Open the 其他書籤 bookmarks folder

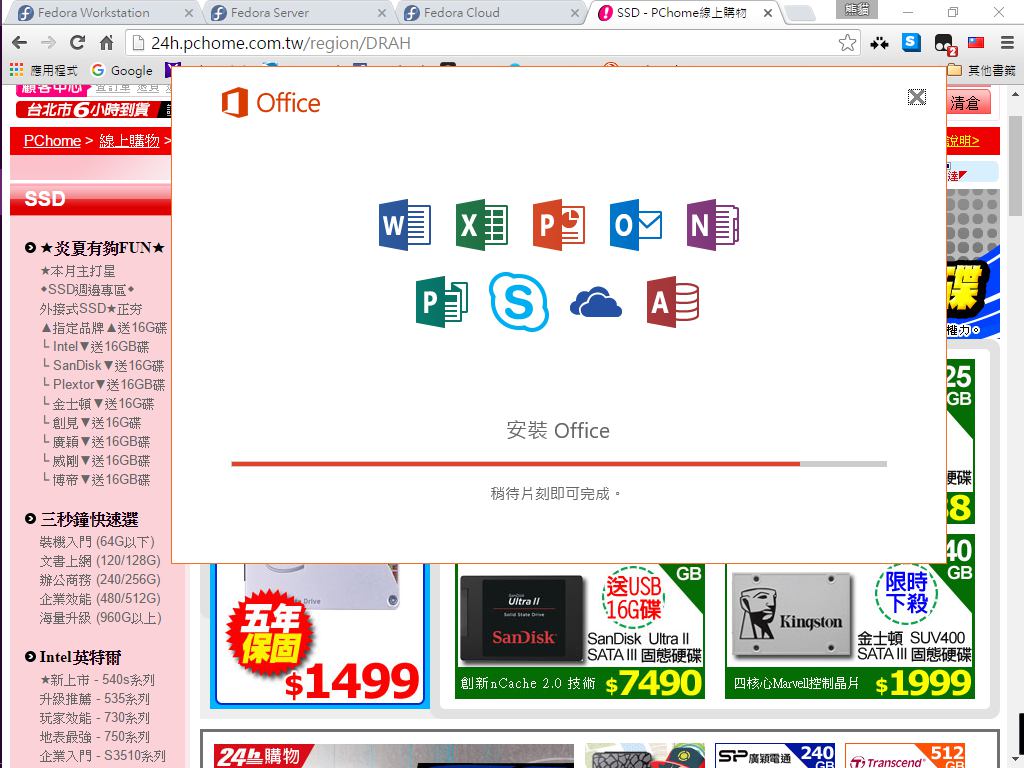(x=982, y=71)
